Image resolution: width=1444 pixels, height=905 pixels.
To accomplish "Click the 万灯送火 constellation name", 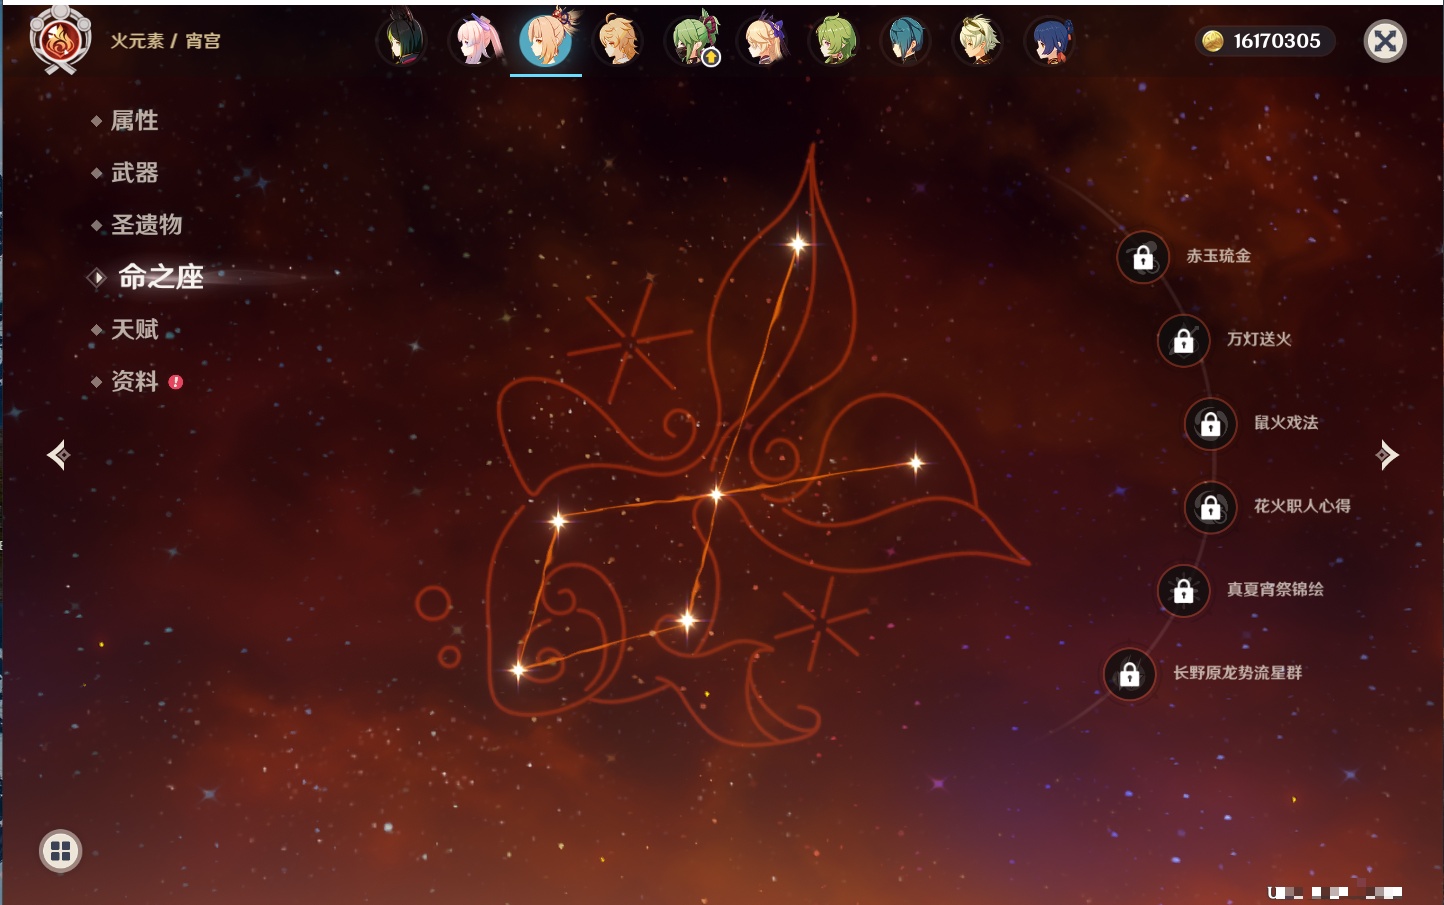I will [x=1259, y=339].
